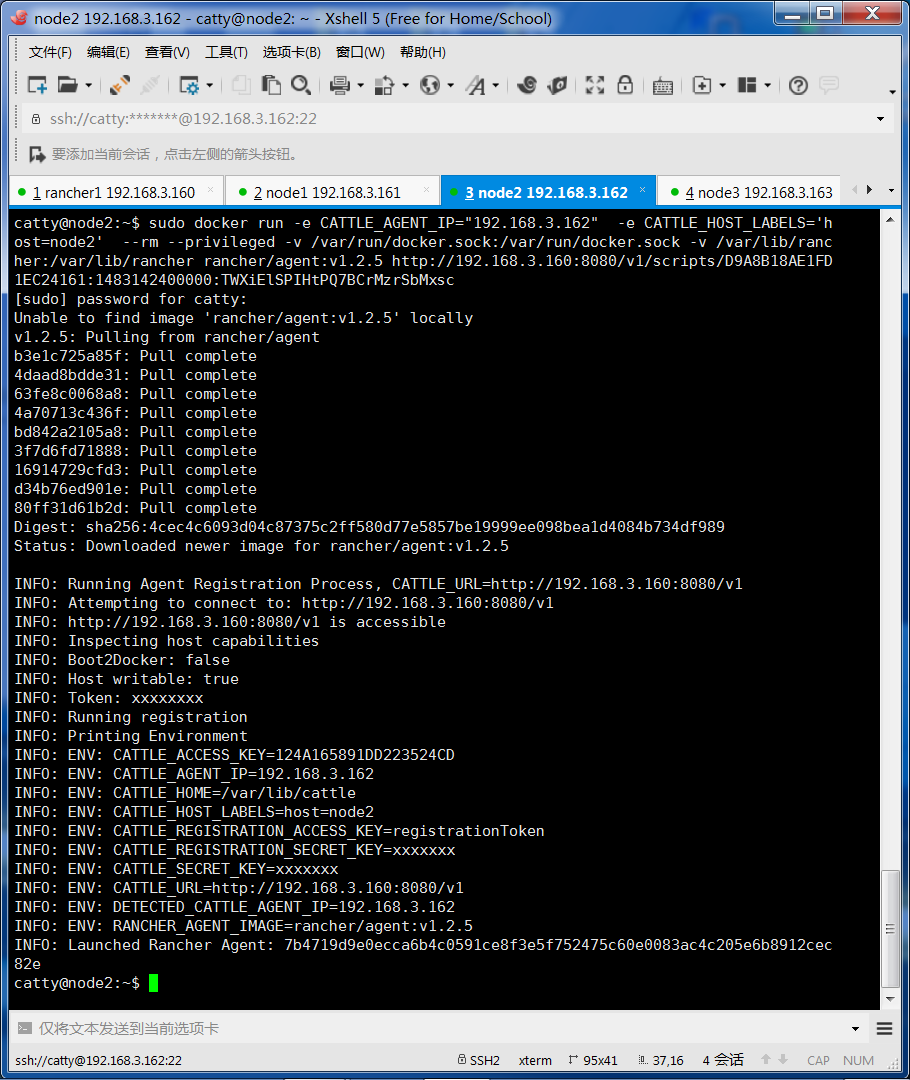Image resolution: width=910 pixels, height=1080 pixels.
Task: Expand the compose bar target dropdown
Action: pyautogui.click(x=856, y=1028)
